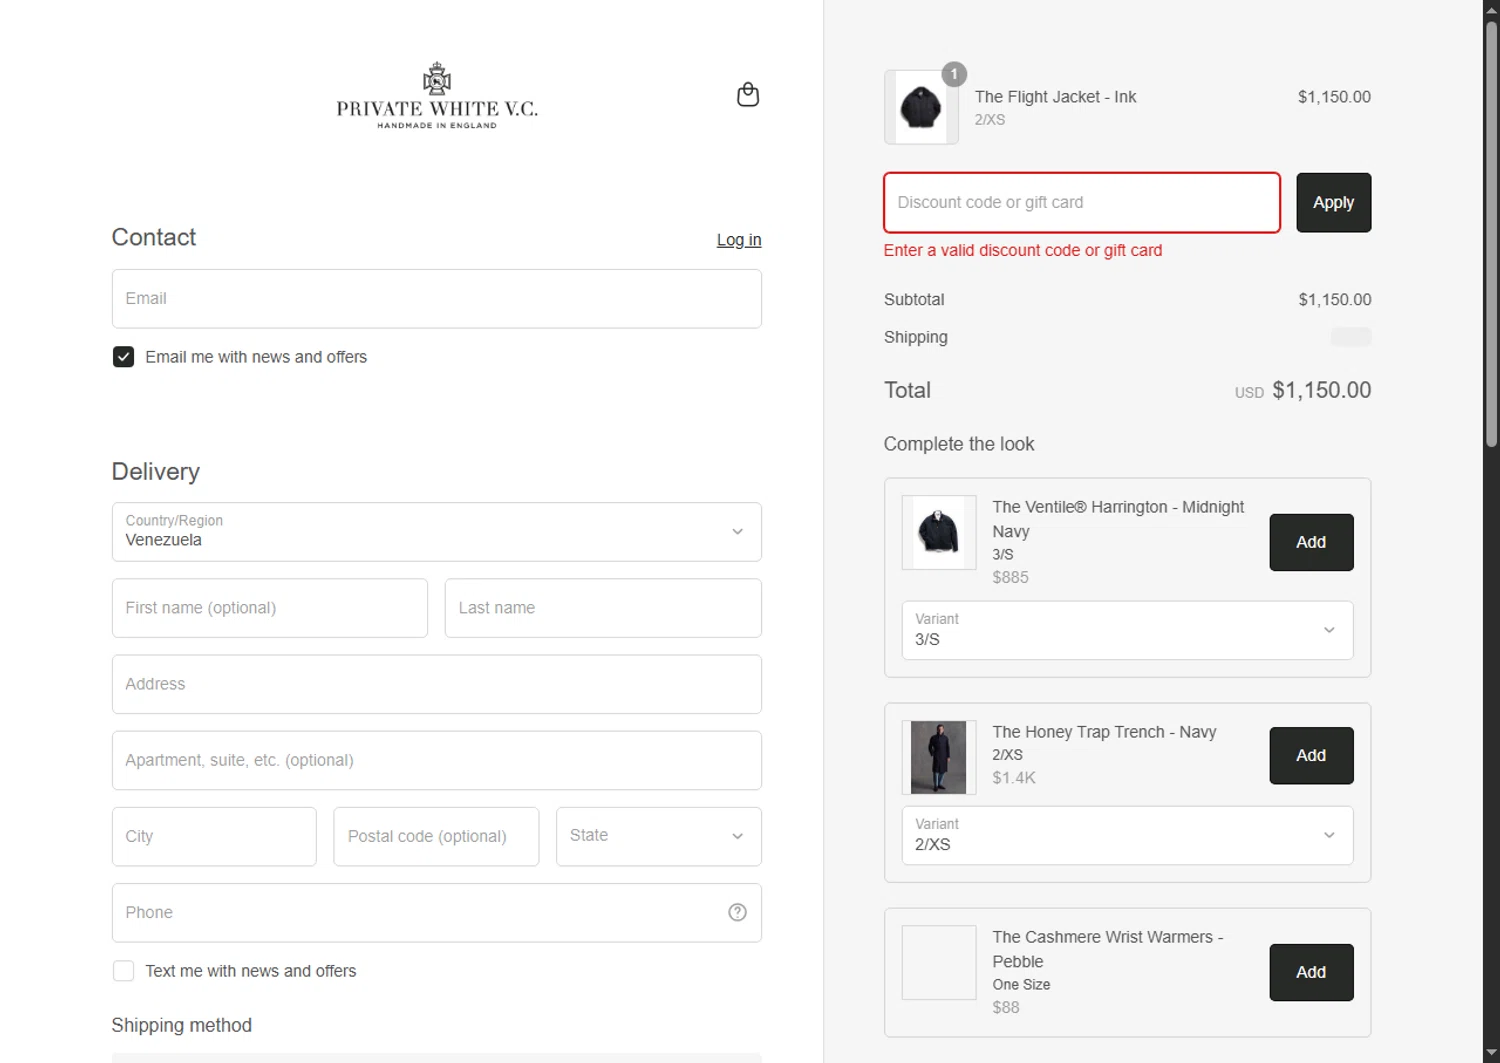Apply the discount code
The height and width of the screenshot is (1063, 1500).
[1333, 203]
